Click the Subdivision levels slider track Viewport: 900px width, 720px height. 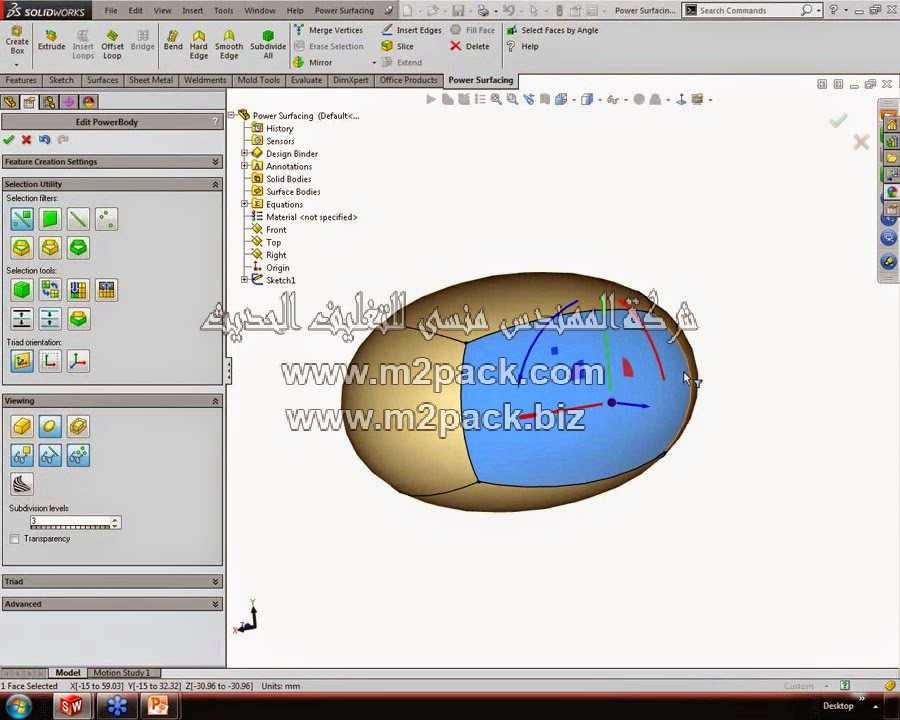click(70, 527)
